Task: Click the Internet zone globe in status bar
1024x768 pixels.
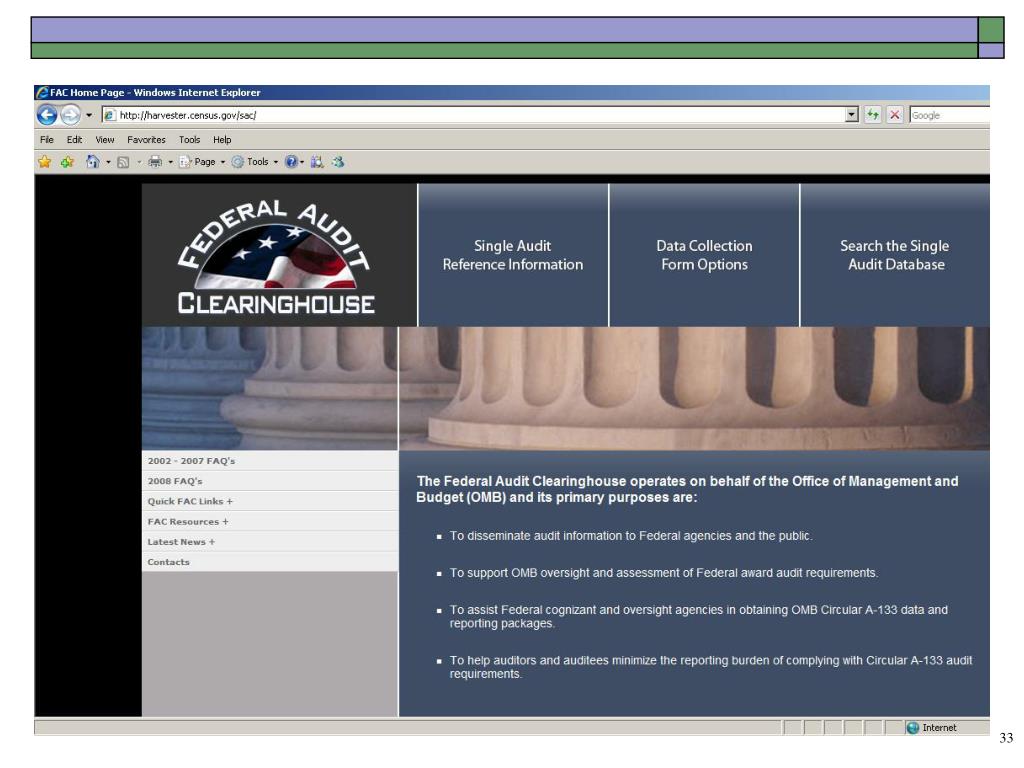Action: 913,728
